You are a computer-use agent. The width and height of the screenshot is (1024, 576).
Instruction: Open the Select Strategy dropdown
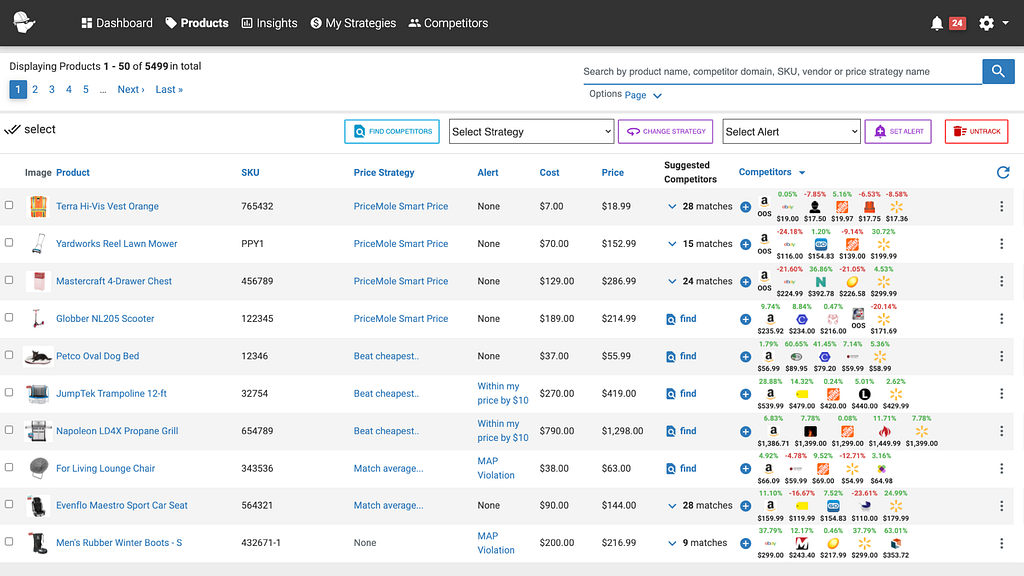pyautogui.click(x=531, y=131)
